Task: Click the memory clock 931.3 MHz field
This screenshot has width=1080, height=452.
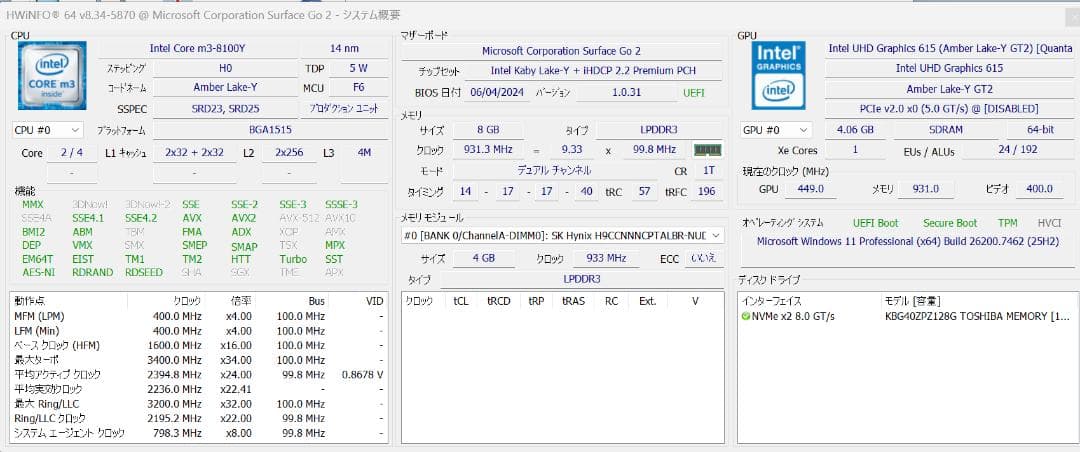Action: tap(488, 150)
